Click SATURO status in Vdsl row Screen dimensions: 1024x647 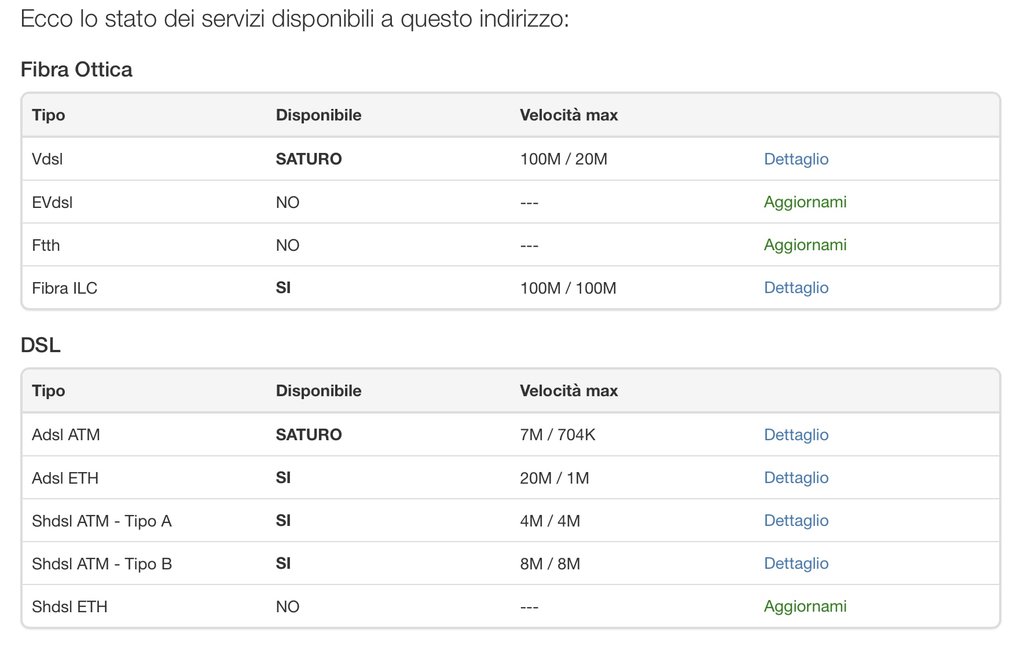[x=308, y=159]
